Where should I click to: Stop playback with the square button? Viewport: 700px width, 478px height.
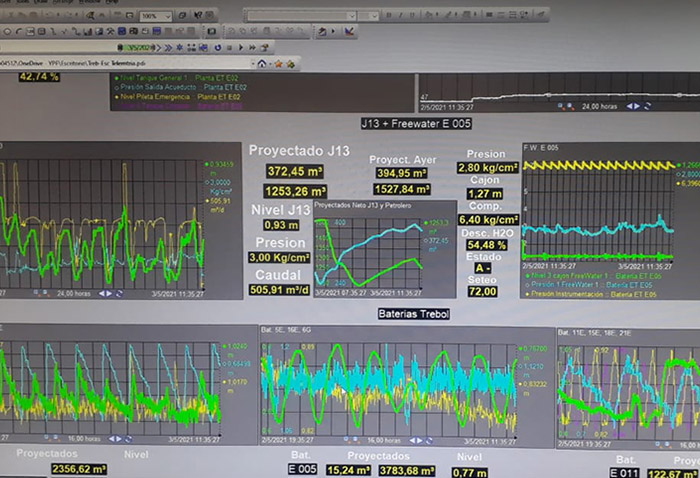click(229, 47)
